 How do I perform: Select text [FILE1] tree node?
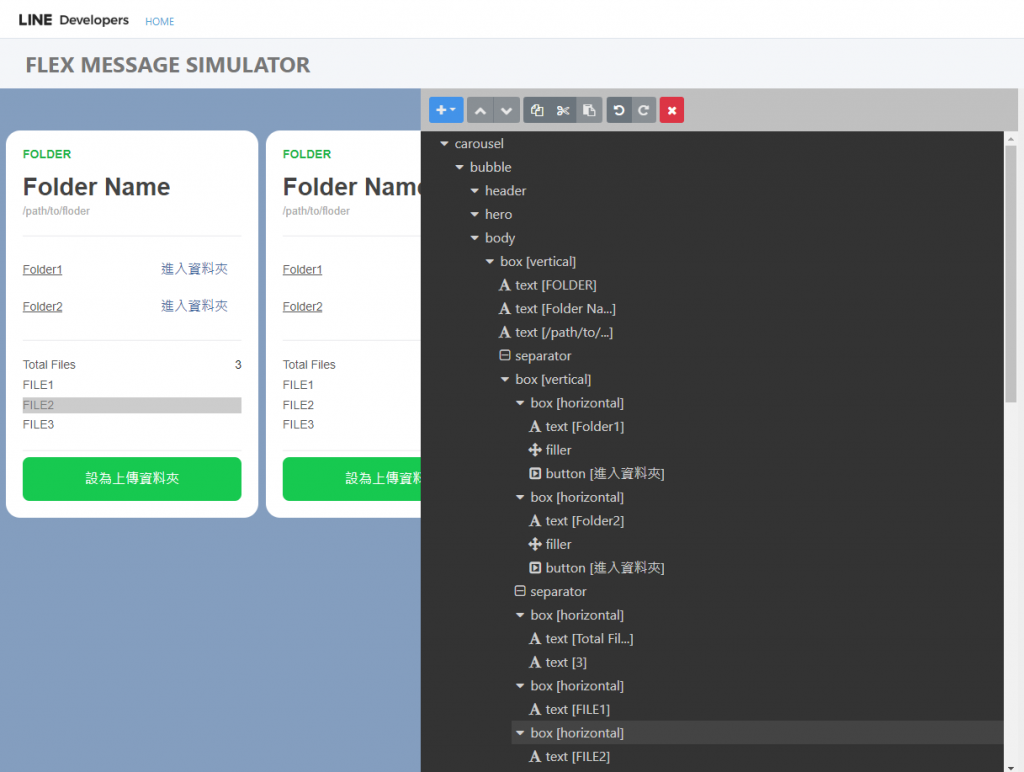569,709
